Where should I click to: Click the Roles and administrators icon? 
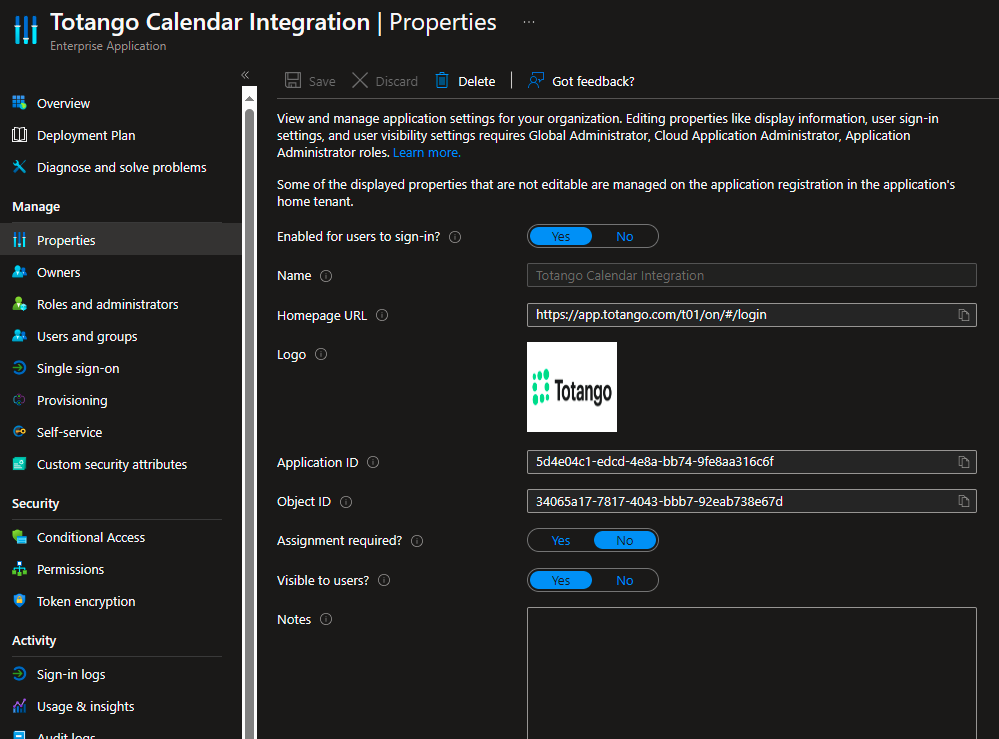click(19, 304)
